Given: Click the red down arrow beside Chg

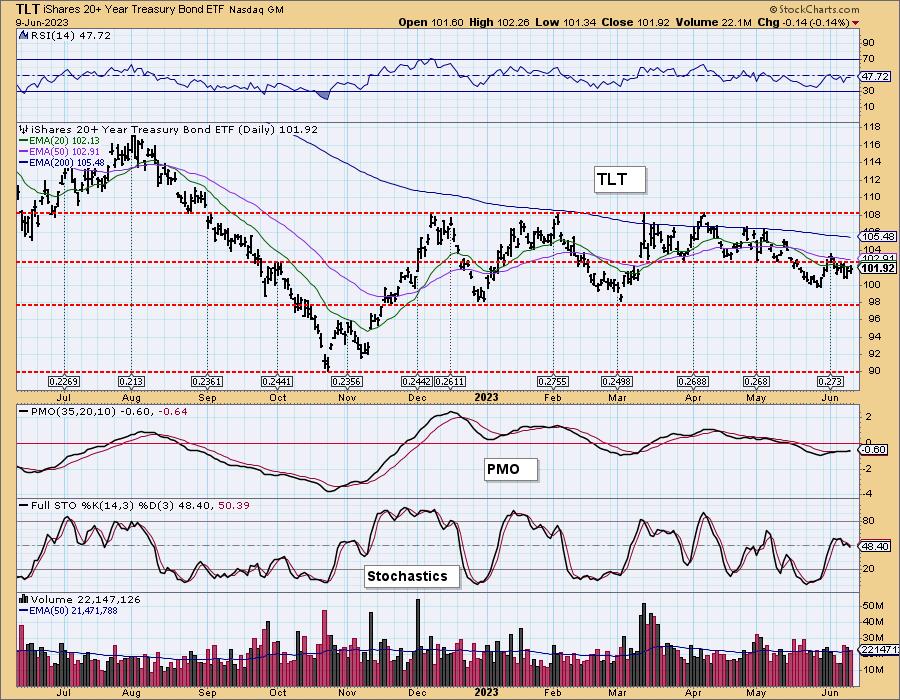Looking at the screenshot, I should click(x=856, y=23).
